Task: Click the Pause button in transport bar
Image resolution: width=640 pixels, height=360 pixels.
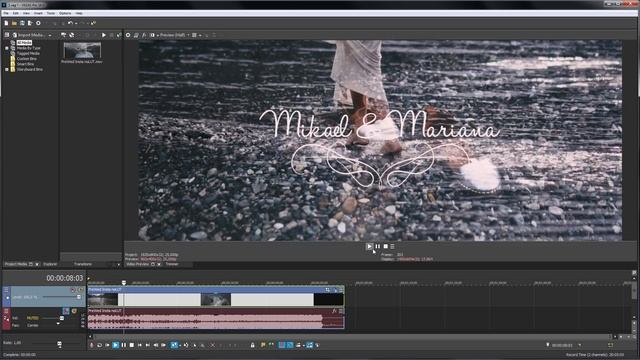Action: pyautogui.click(x=124, y=345)
